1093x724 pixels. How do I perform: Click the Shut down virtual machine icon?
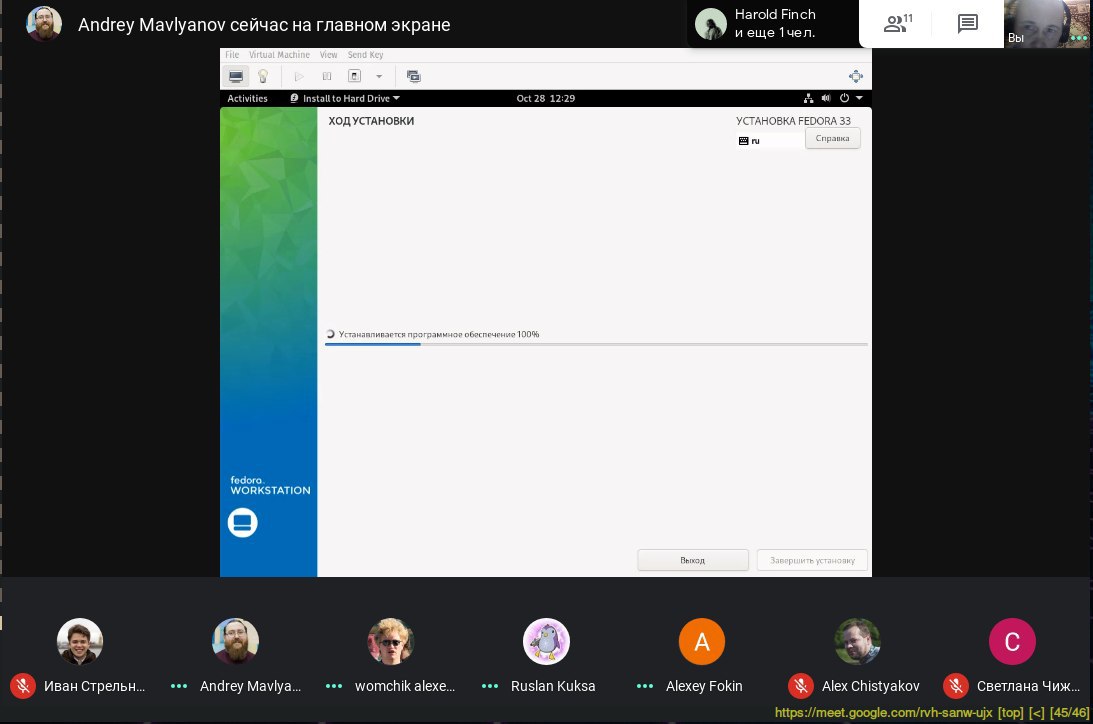pyautogui.click(x=354, y=76)
